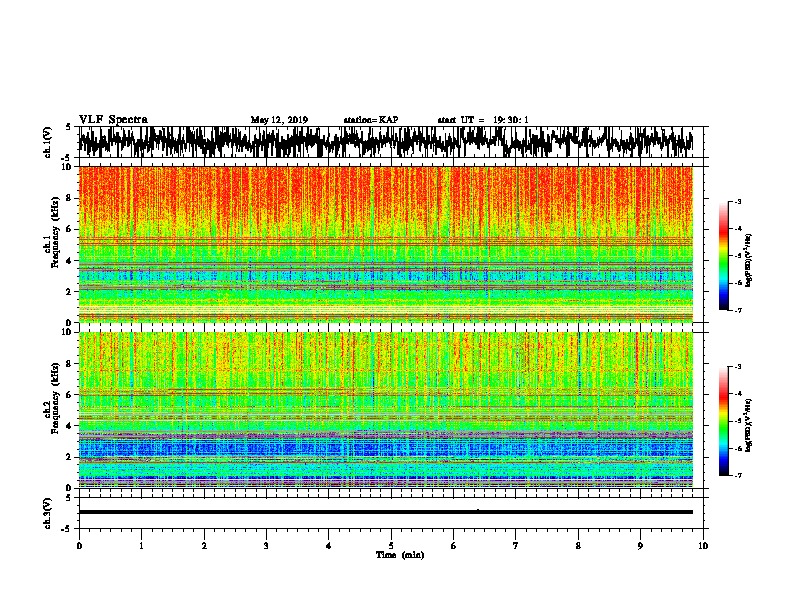Click the ch.2 frequency tick "2"
Image resolution: width=792 pixels, height=612 pixels.
click(x=71, y=457)
